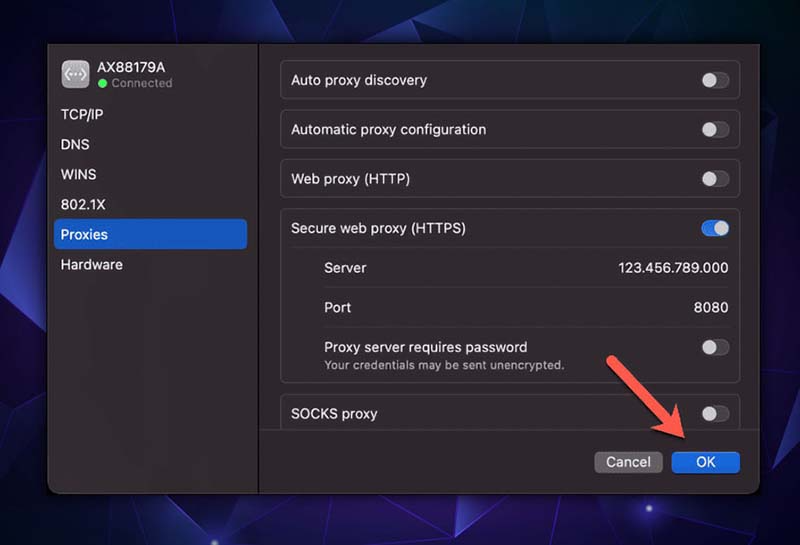This screenshot has width=800, height=545.
Task: Toggle Proxy server requires password switch
Action: (x=715, y=347)
